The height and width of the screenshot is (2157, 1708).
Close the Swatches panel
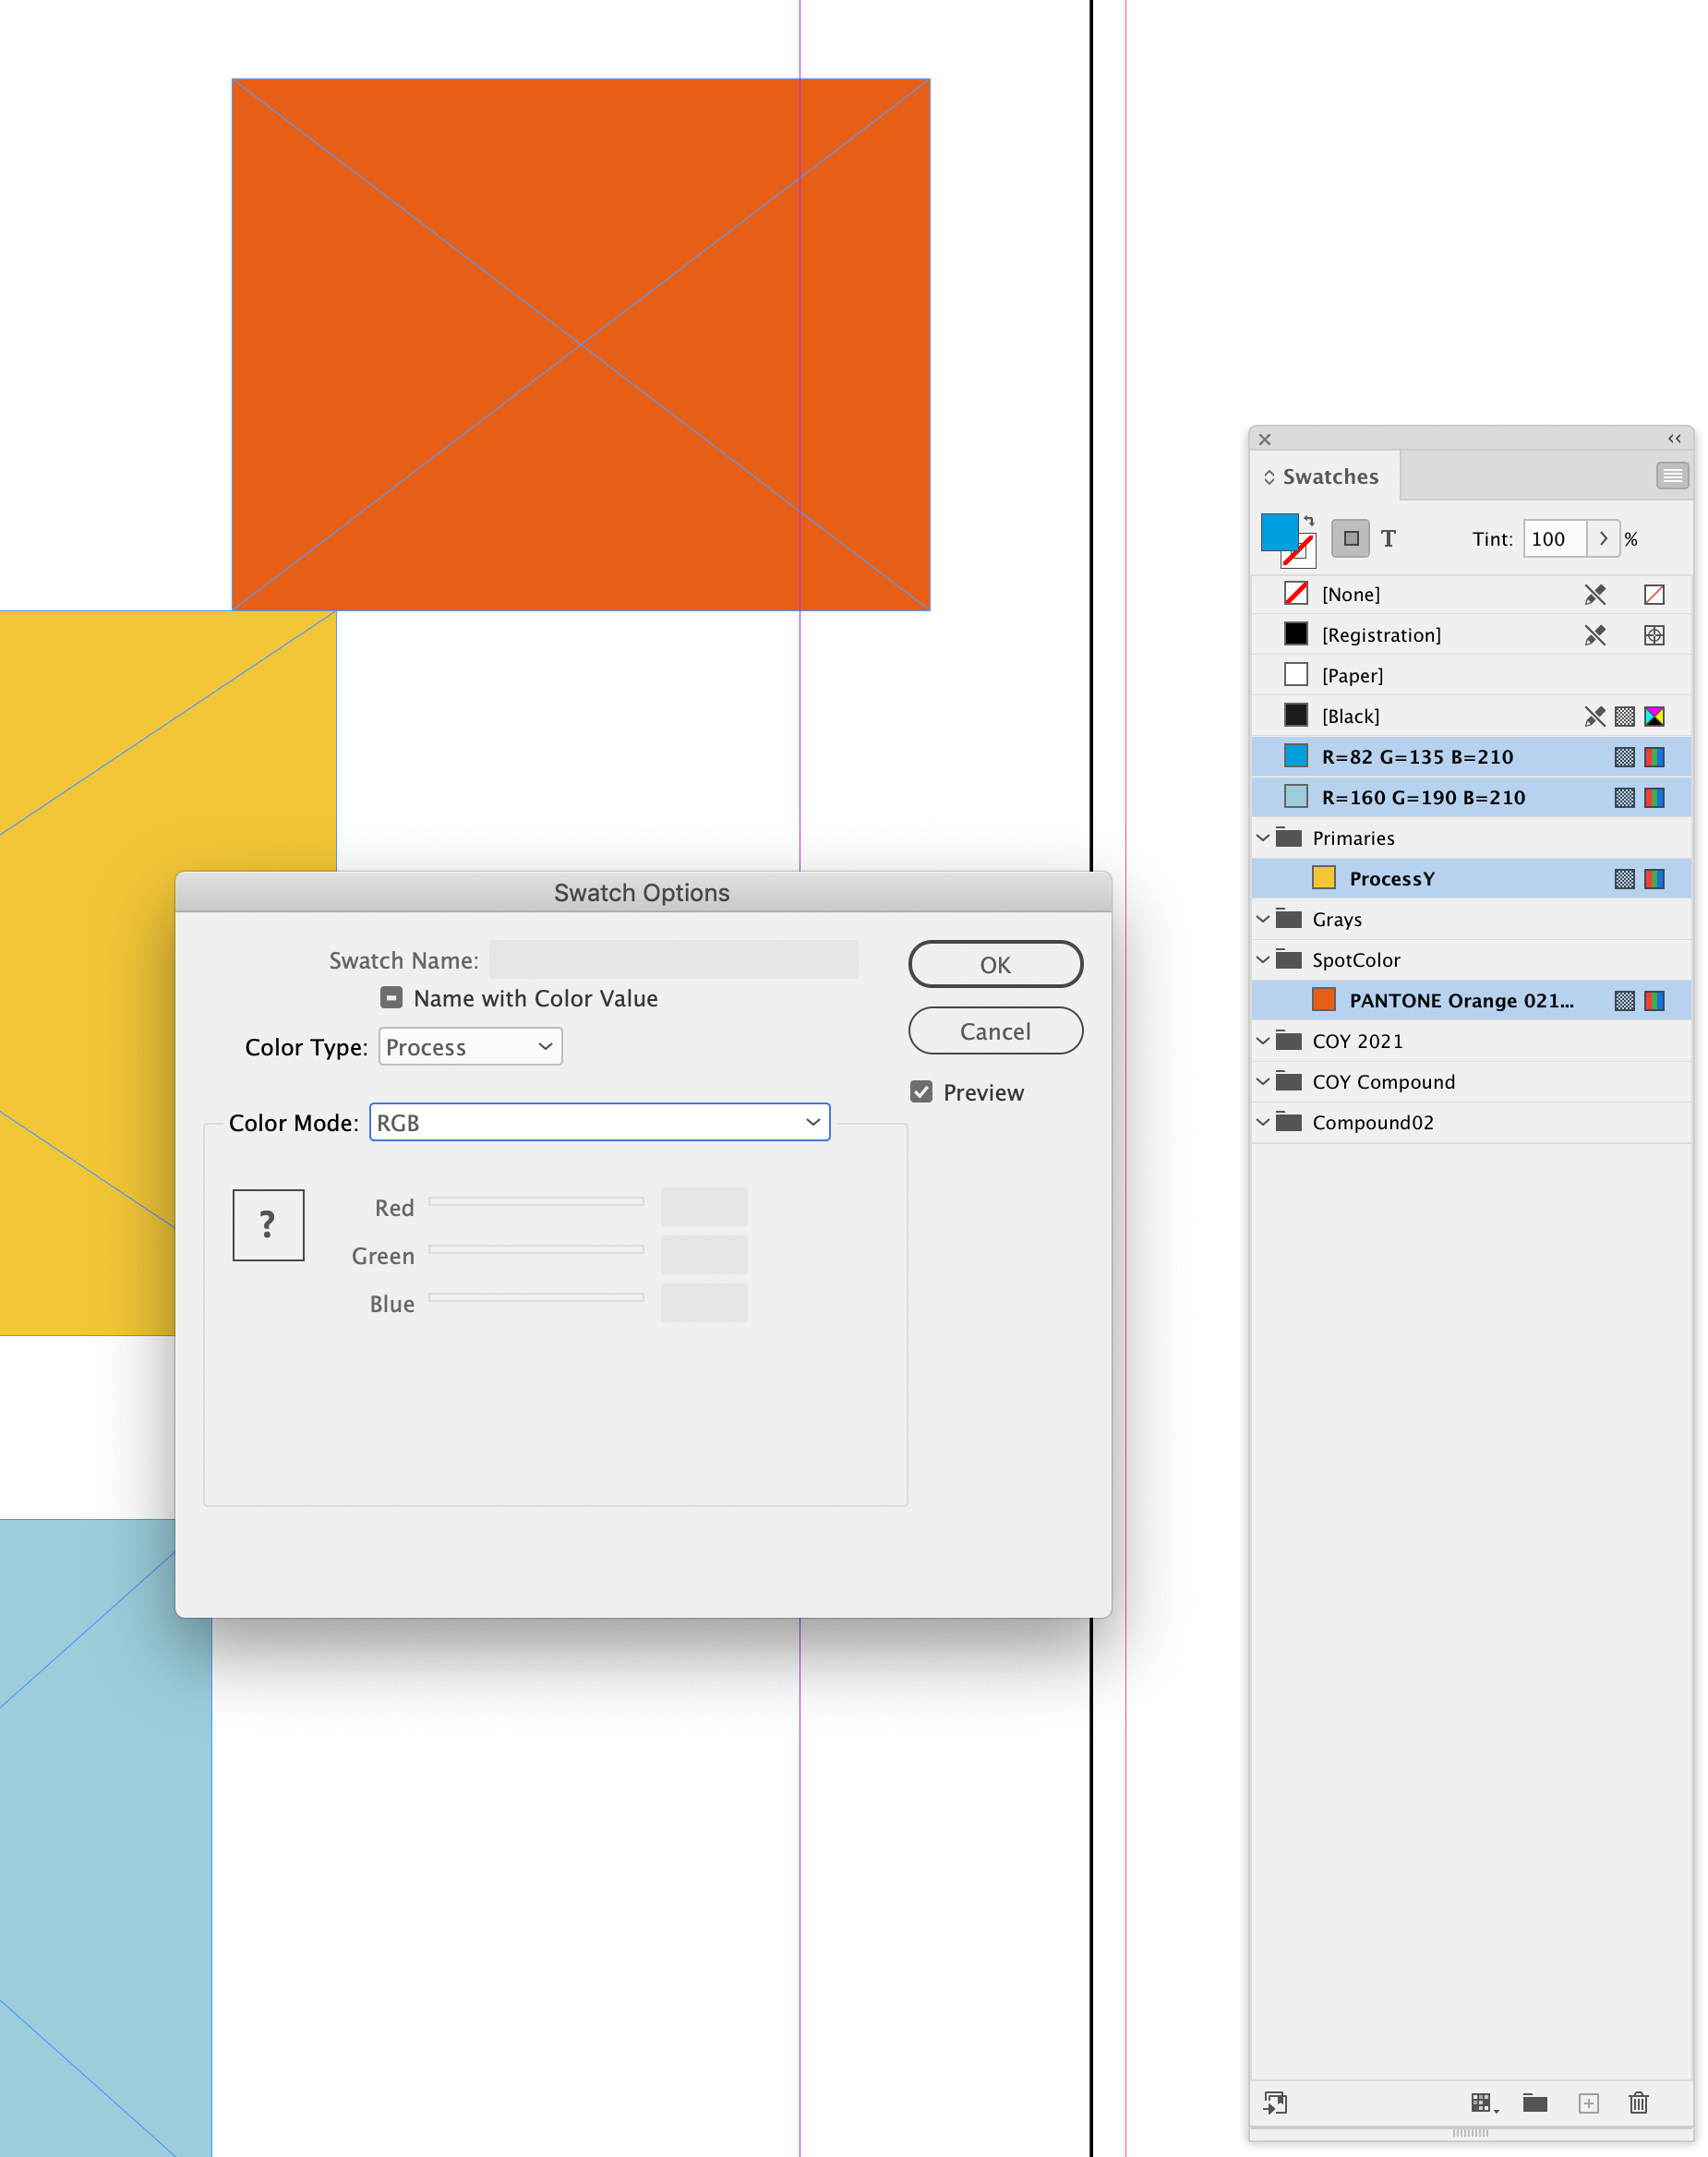[1265, 439]
